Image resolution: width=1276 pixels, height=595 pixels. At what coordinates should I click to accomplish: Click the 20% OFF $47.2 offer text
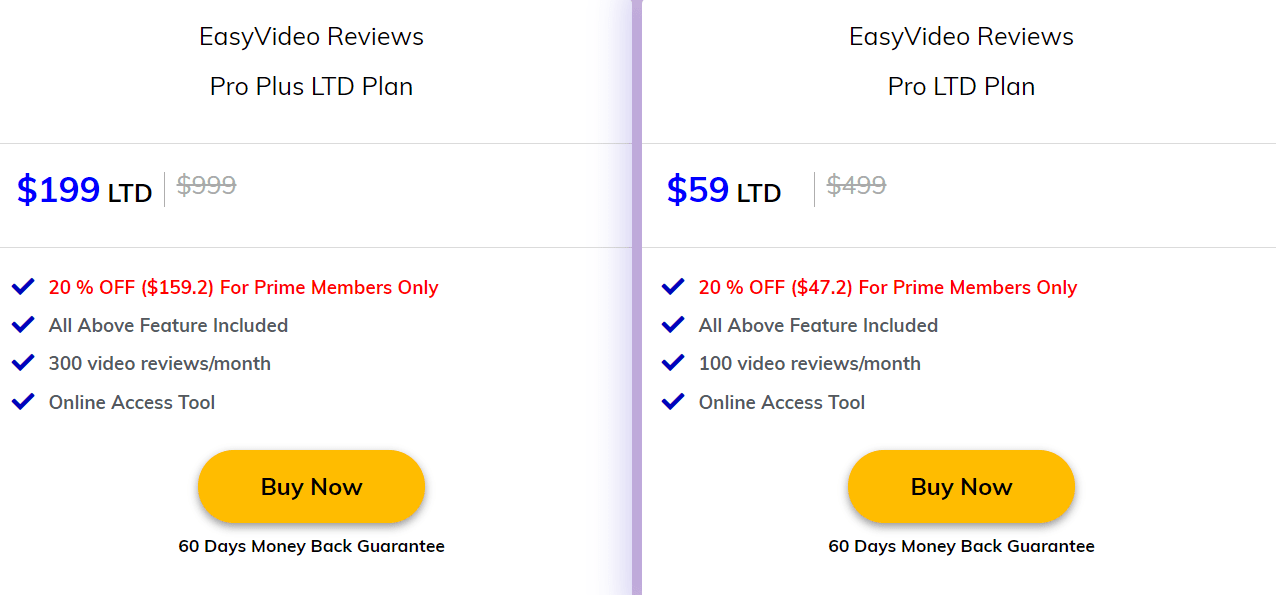pos(887,287)
